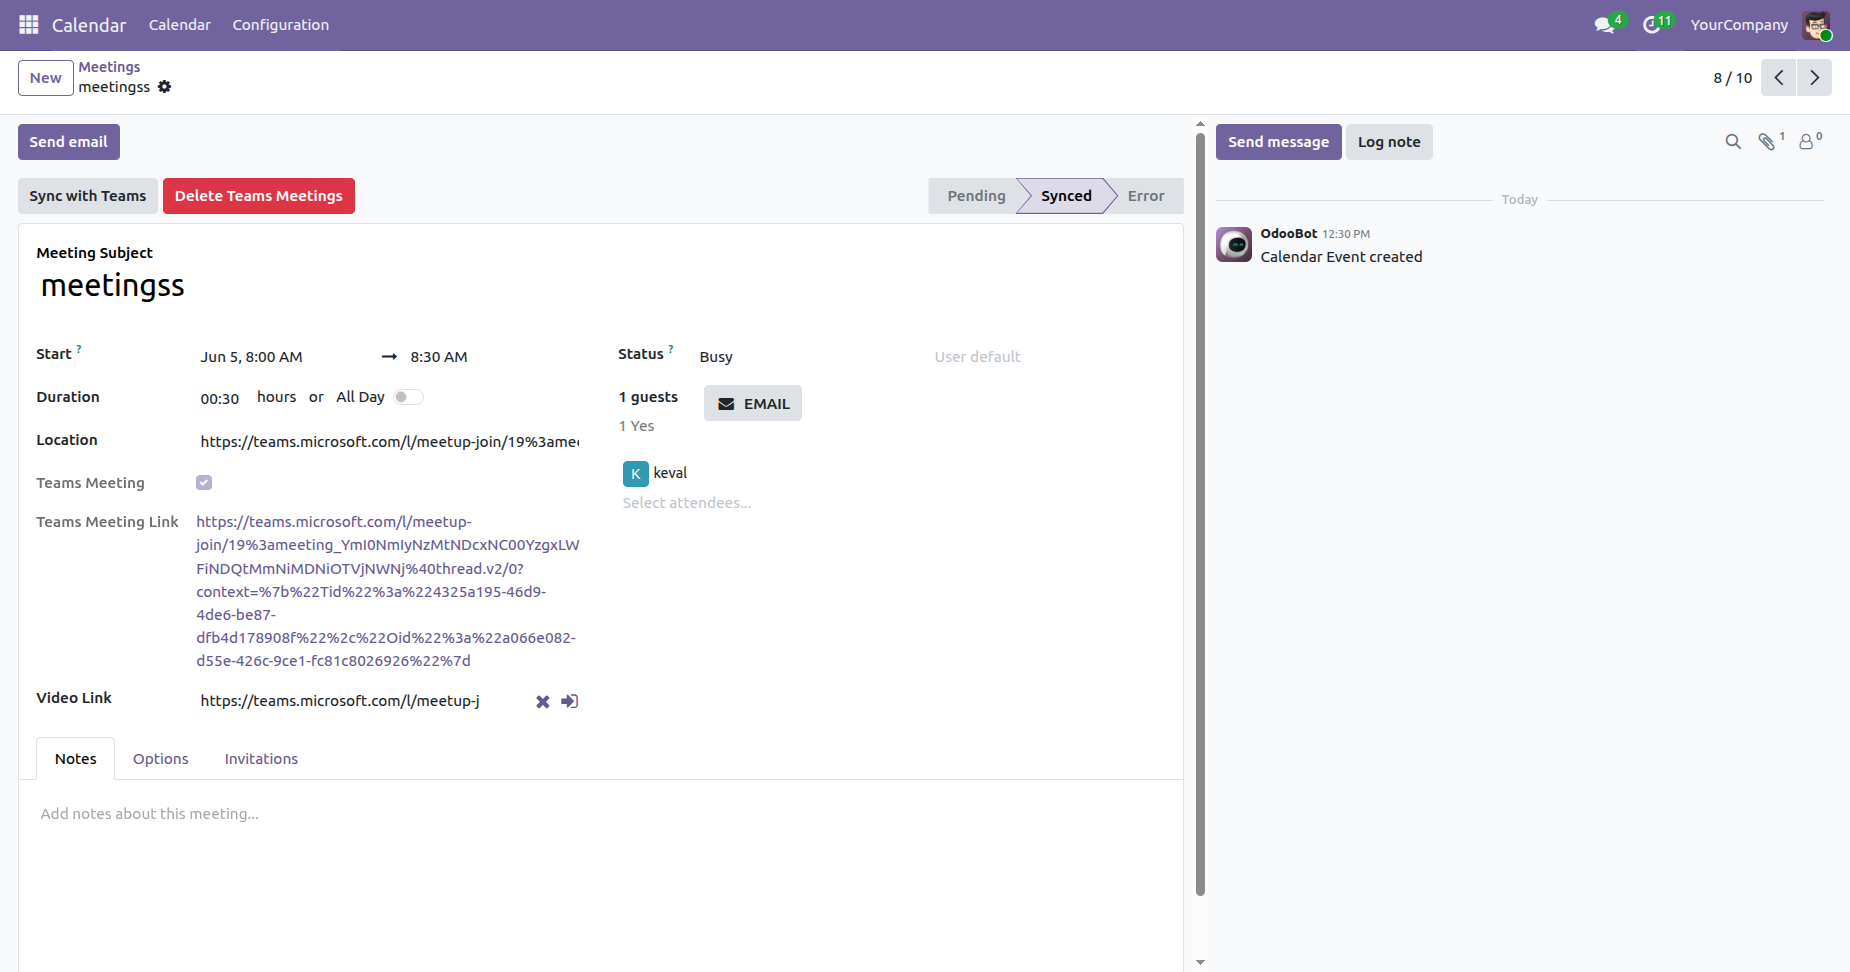Click keval's attendee avatar badge

[x=636, y=474]
